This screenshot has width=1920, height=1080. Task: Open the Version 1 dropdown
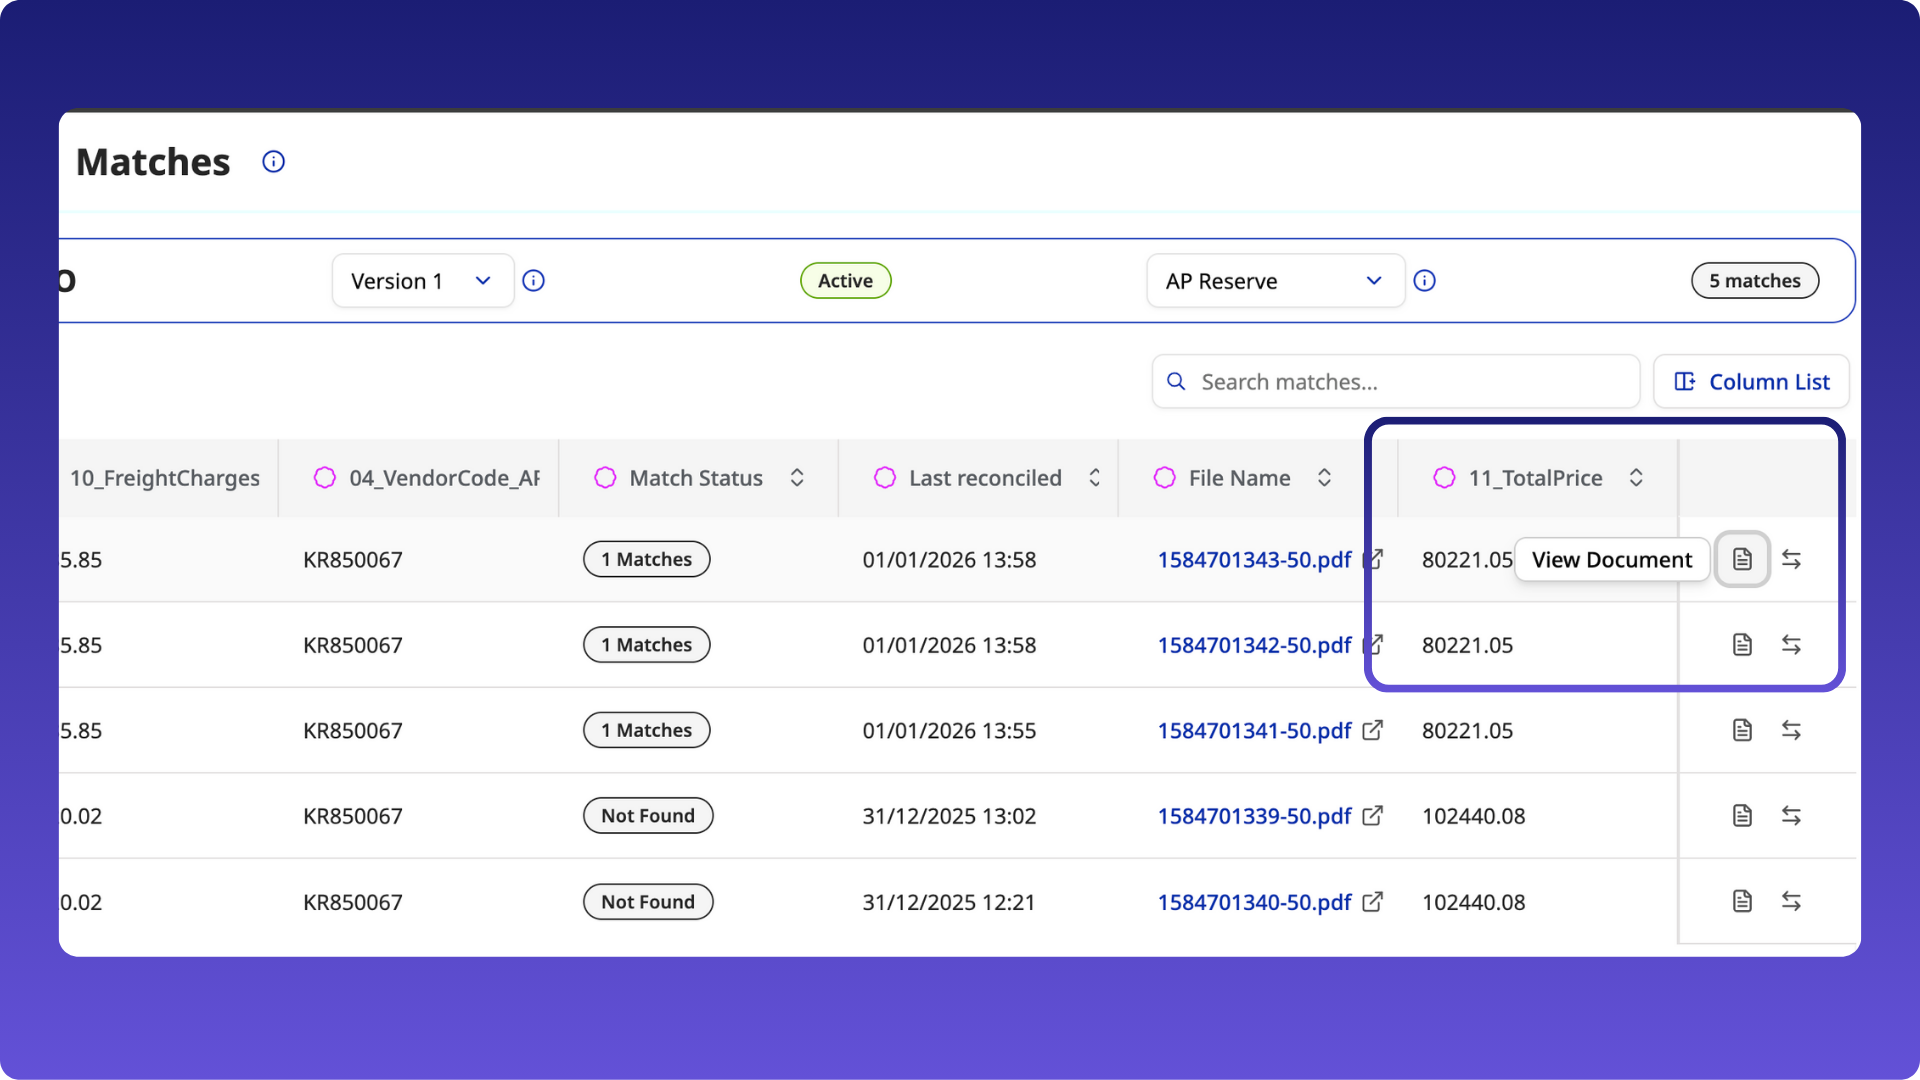pyautogui.click(x=422, y=281)
